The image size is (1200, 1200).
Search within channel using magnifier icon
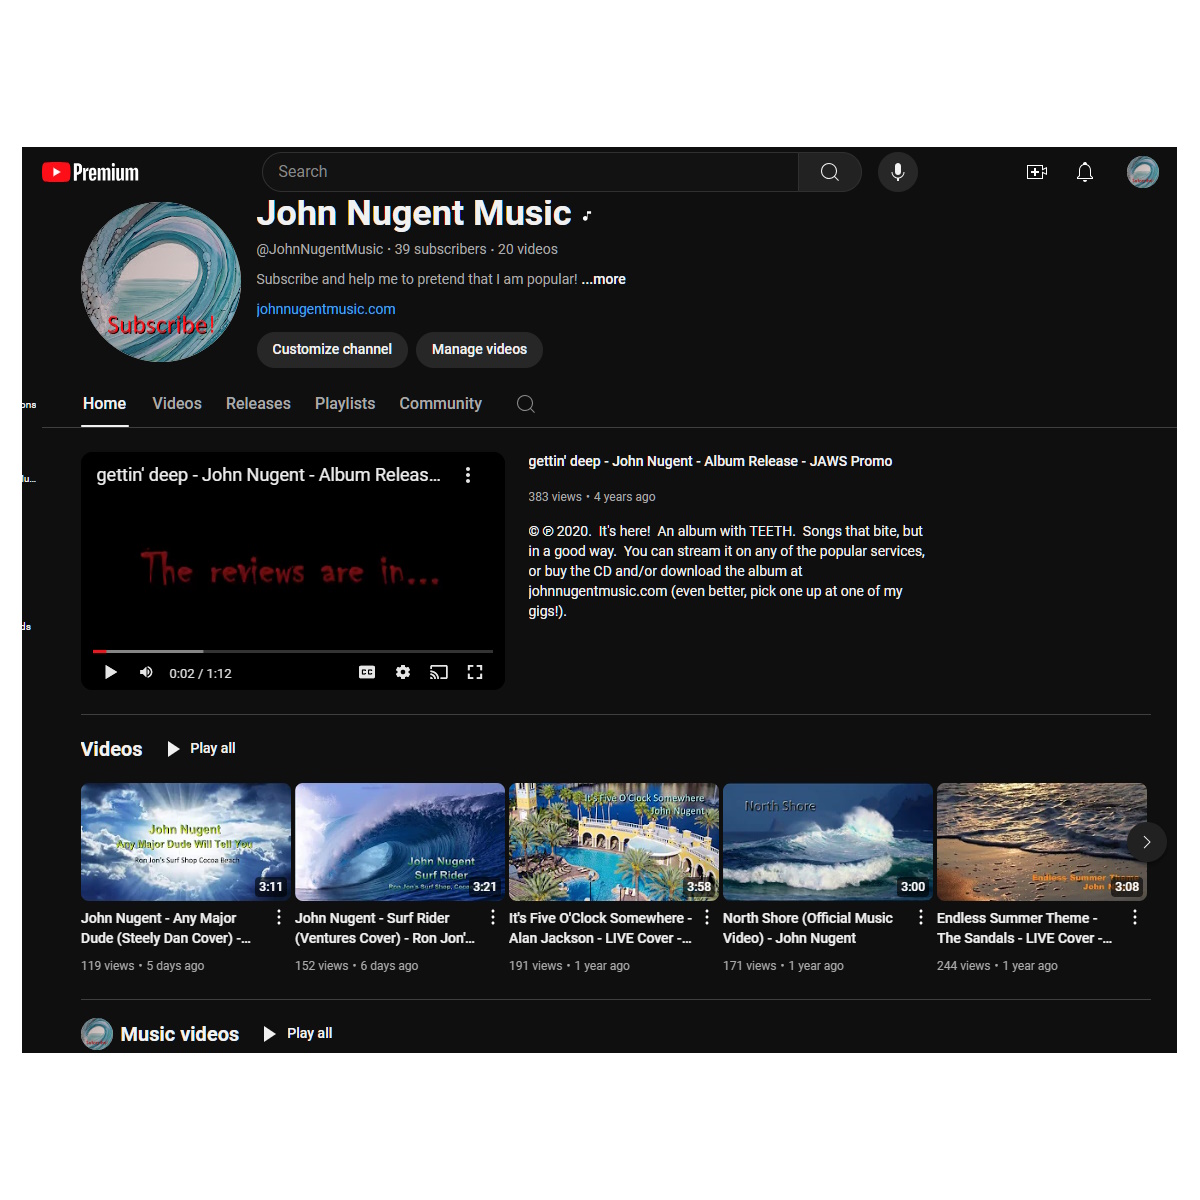click(x=525, y=404)
